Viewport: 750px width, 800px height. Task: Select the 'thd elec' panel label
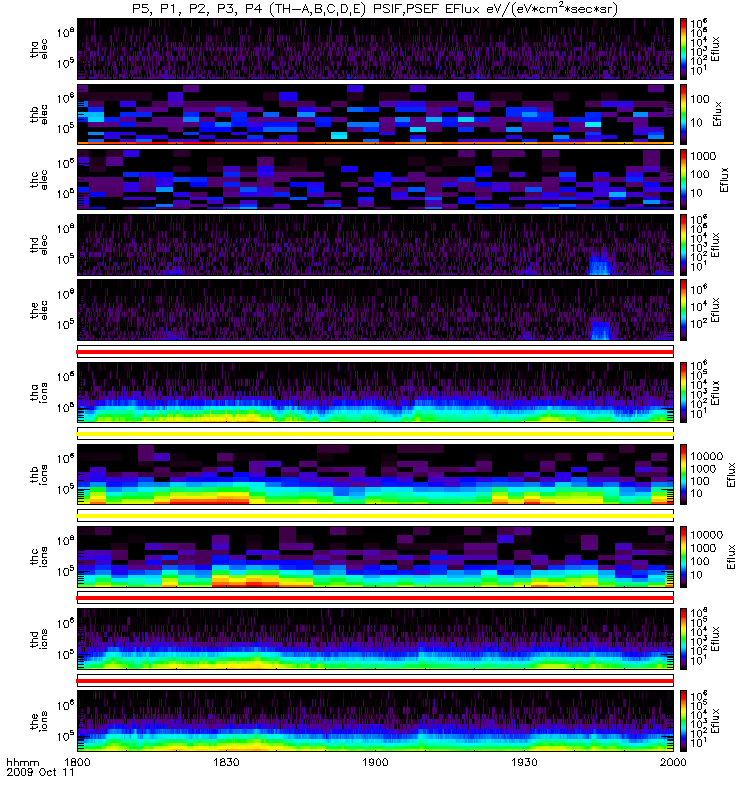tap(38, 245)
